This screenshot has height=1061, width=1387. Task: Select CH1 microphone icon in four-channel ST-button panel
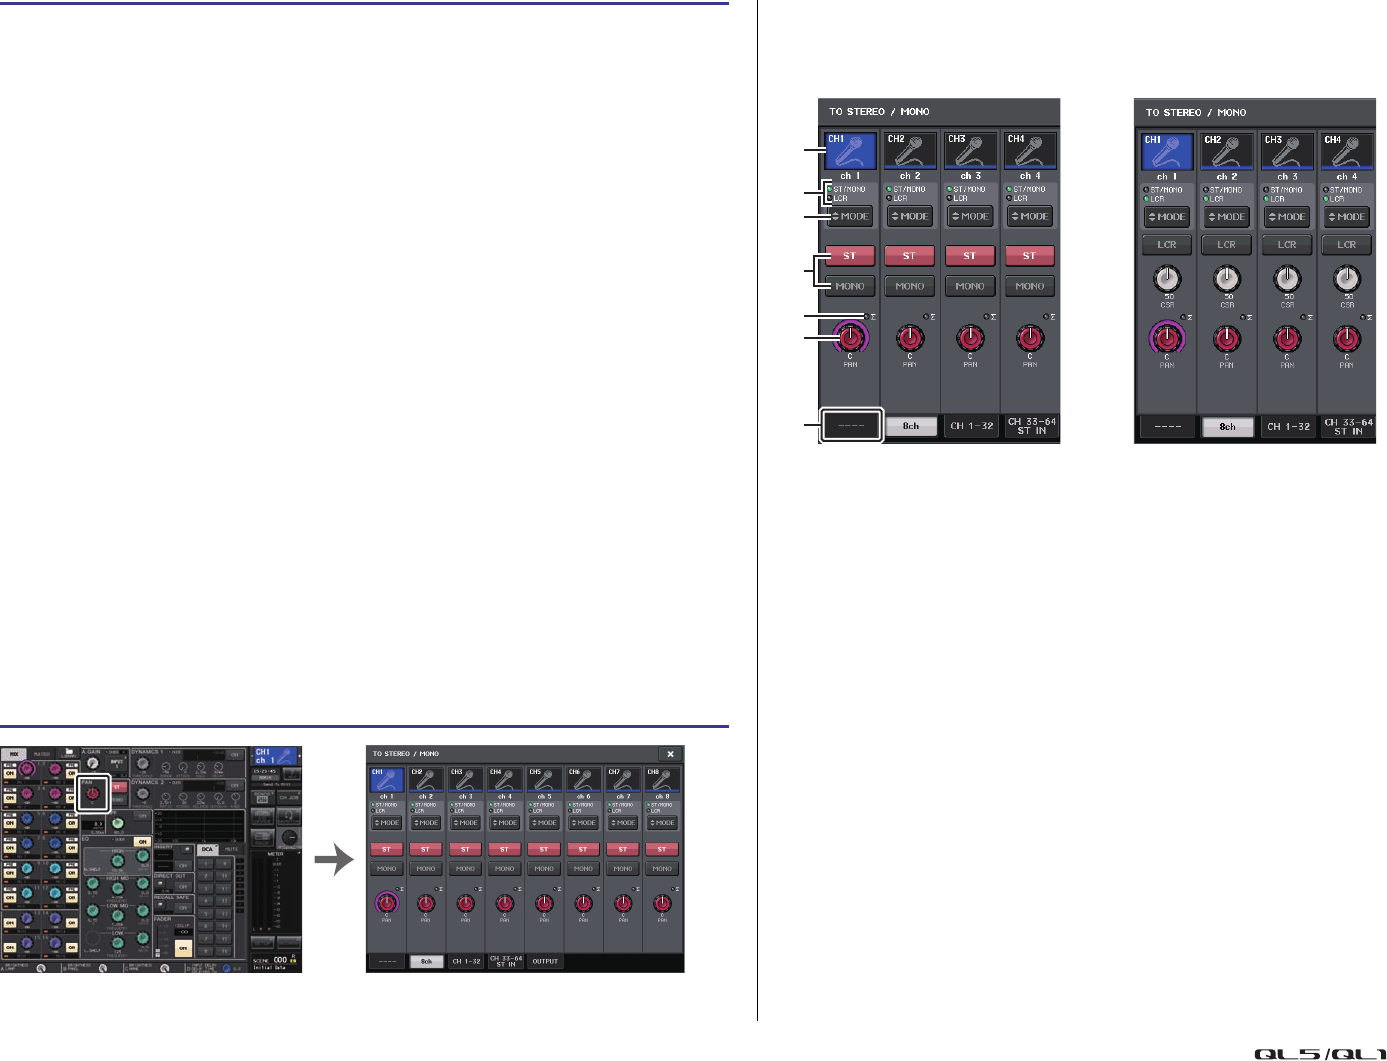click(x=850, y=151)
